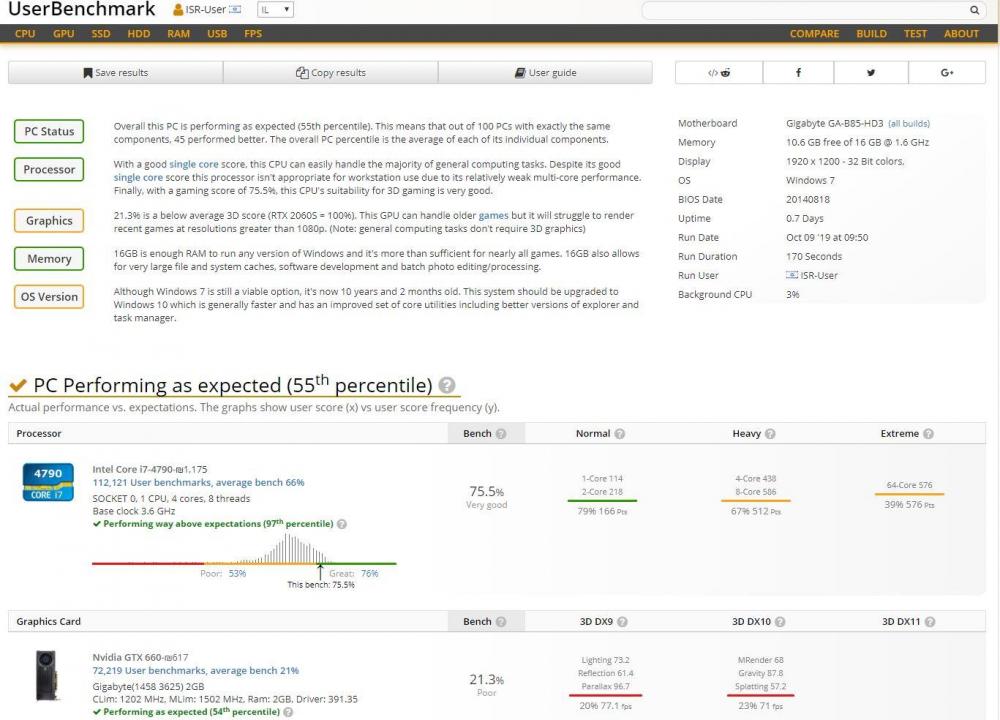Click the help icon beside the 97th percentile text
Screen dimensions: 1000x720
pyautogui.click(x=342, y=524)
